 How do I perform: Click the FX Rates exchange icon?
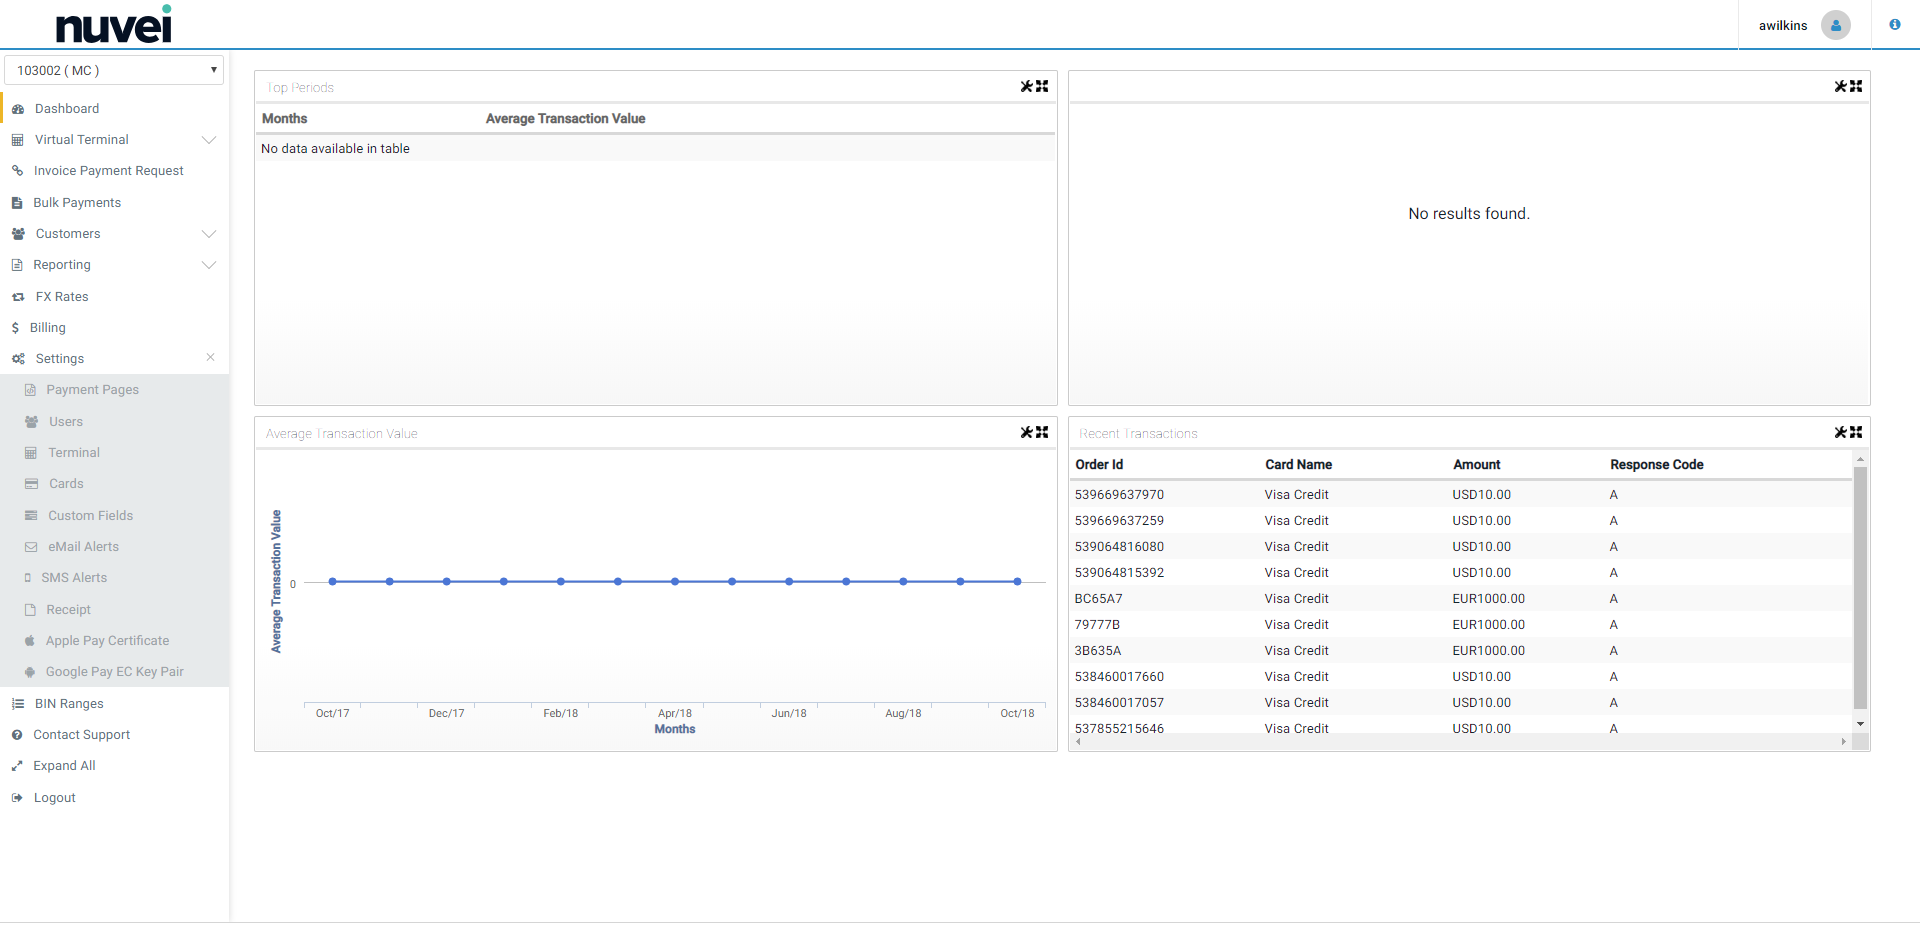click(x=18, y=297)
